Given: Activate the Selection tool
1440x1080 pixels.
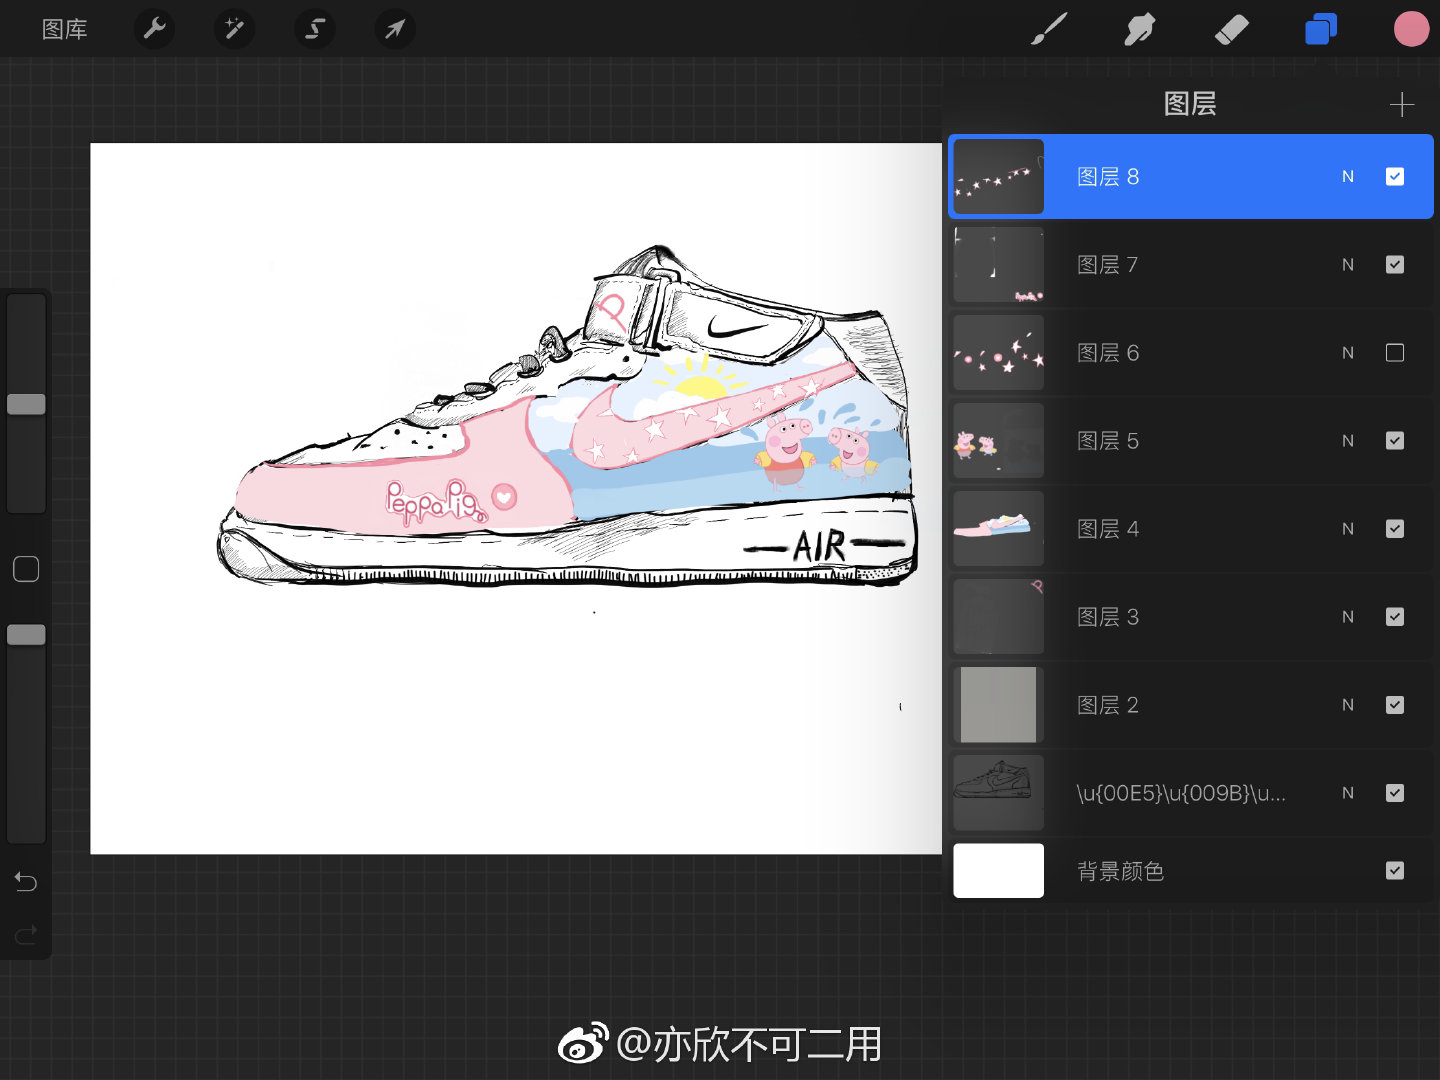Looking at the screenshot, I should tap(315, 29).
